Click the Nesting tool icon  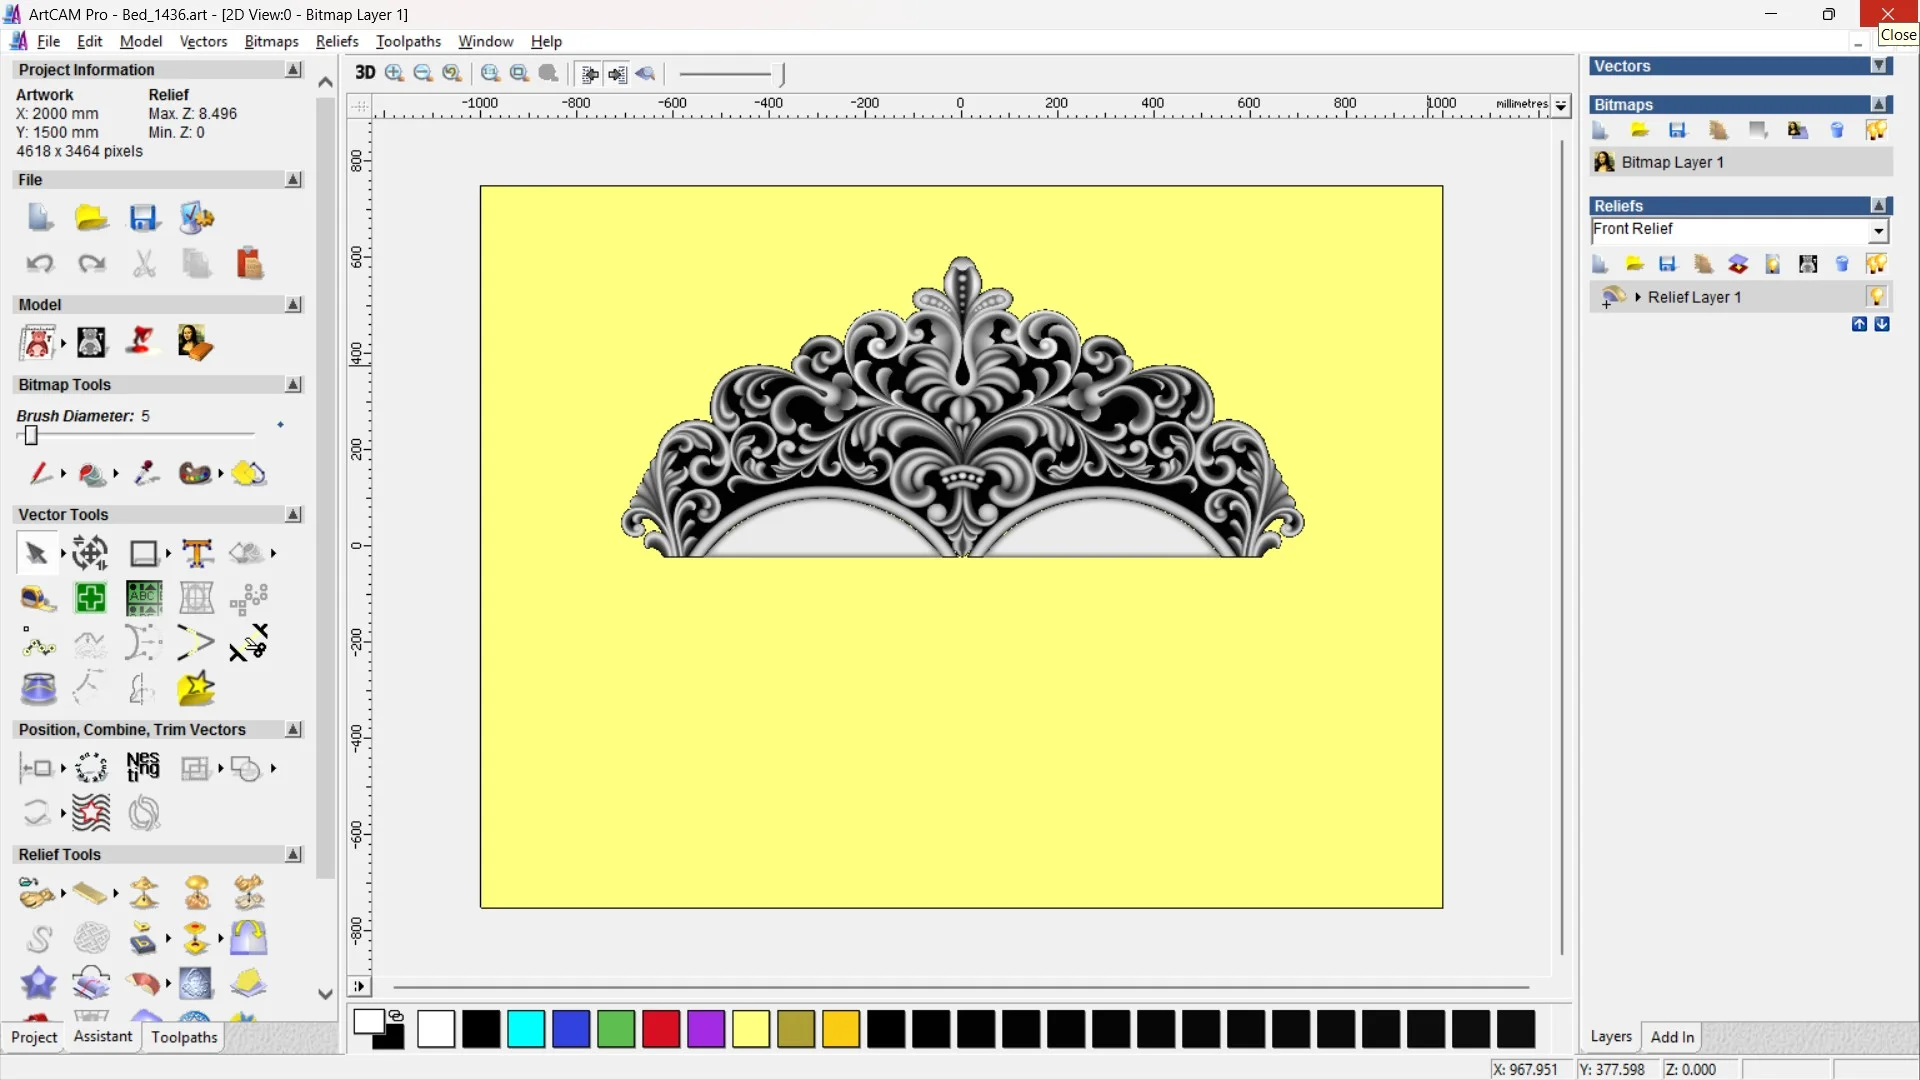[x=143, y=767]
